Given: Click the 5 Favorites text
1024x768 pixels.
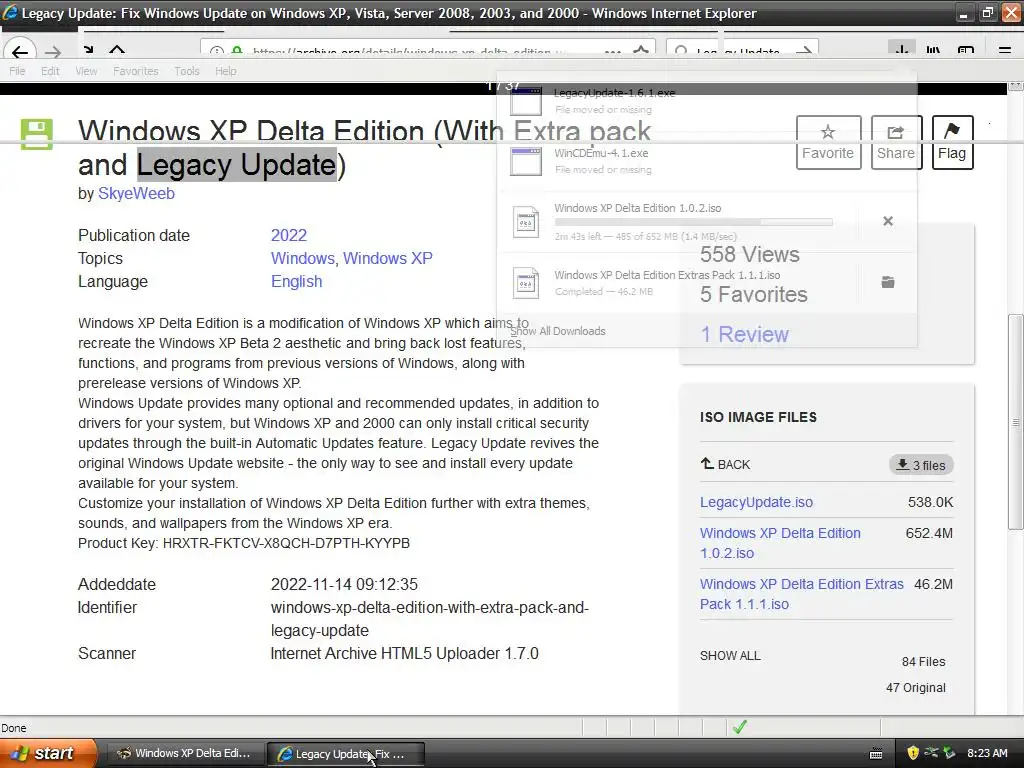Looking at the screenshot, I should click(x=754, y=295).
